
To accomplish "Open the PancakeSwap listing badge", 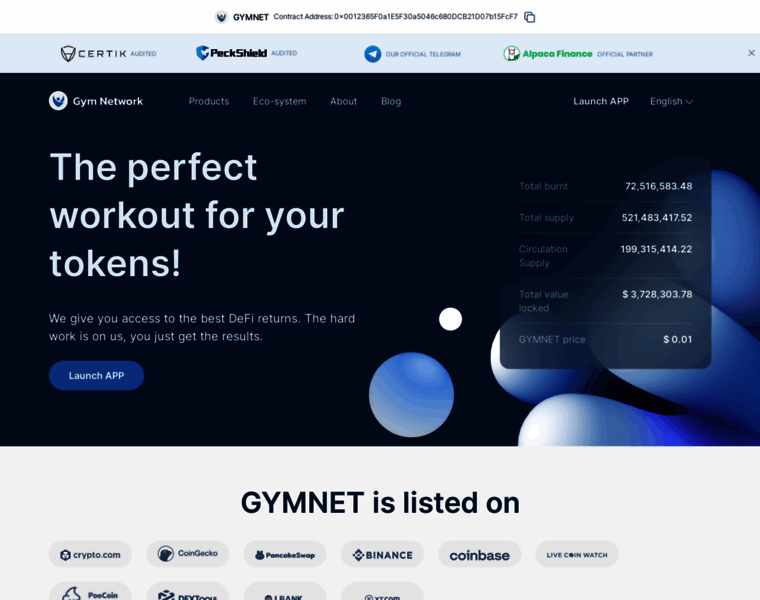I will [x=285, y=554].
